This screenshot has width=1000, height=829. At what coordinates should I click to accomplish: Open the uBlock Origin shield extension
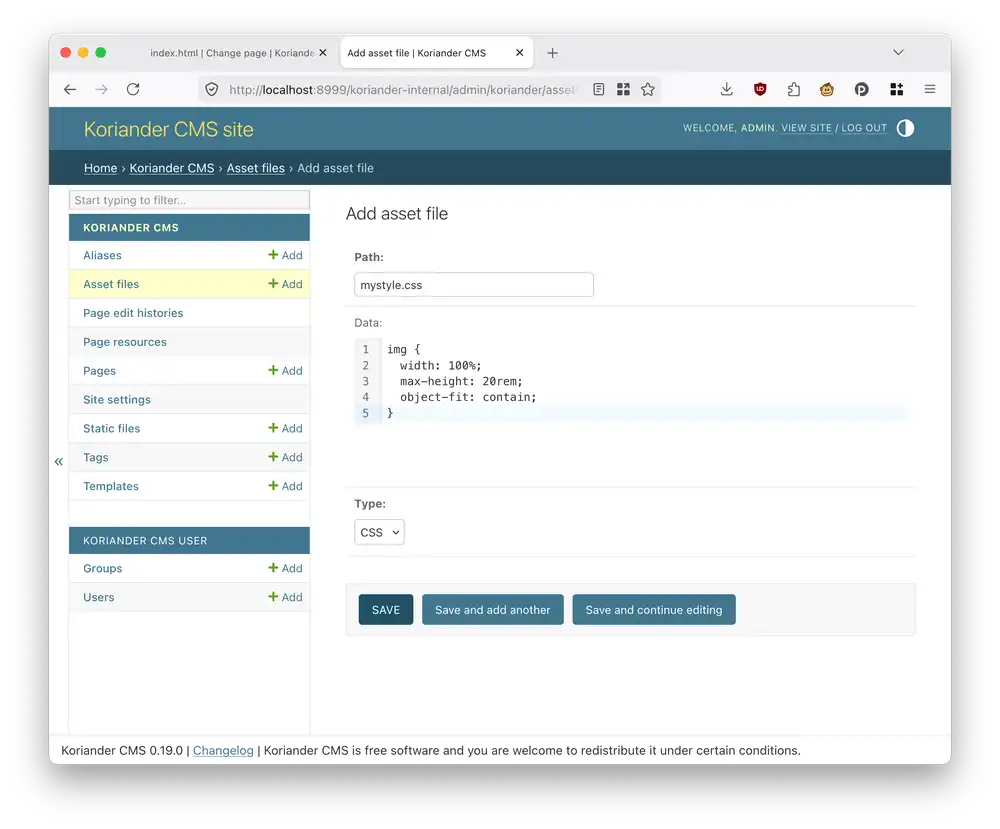point(760,89)
